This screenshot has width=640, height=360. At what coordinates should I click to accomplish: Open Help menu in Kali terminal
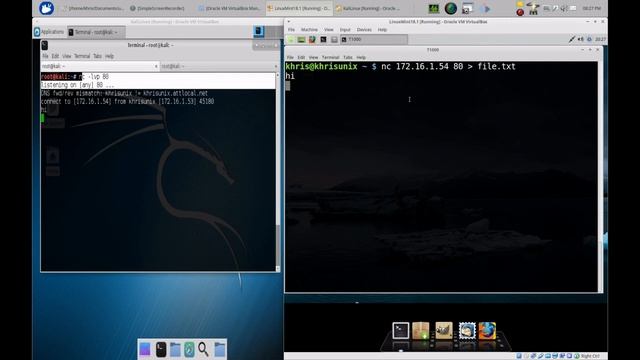coord(109,56)
